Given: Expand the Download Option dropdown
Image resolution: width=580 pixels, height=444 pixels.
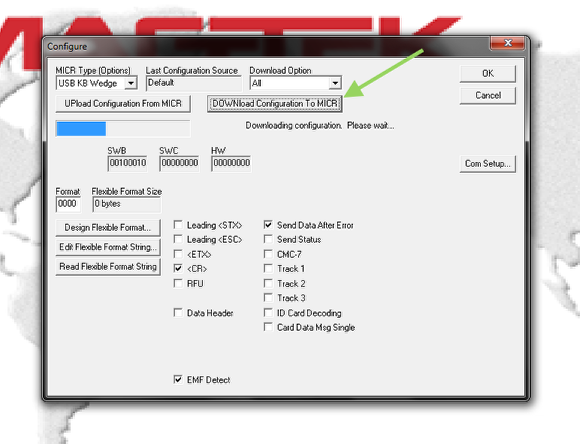Looking at the screenshot, I should click(335, 83).
